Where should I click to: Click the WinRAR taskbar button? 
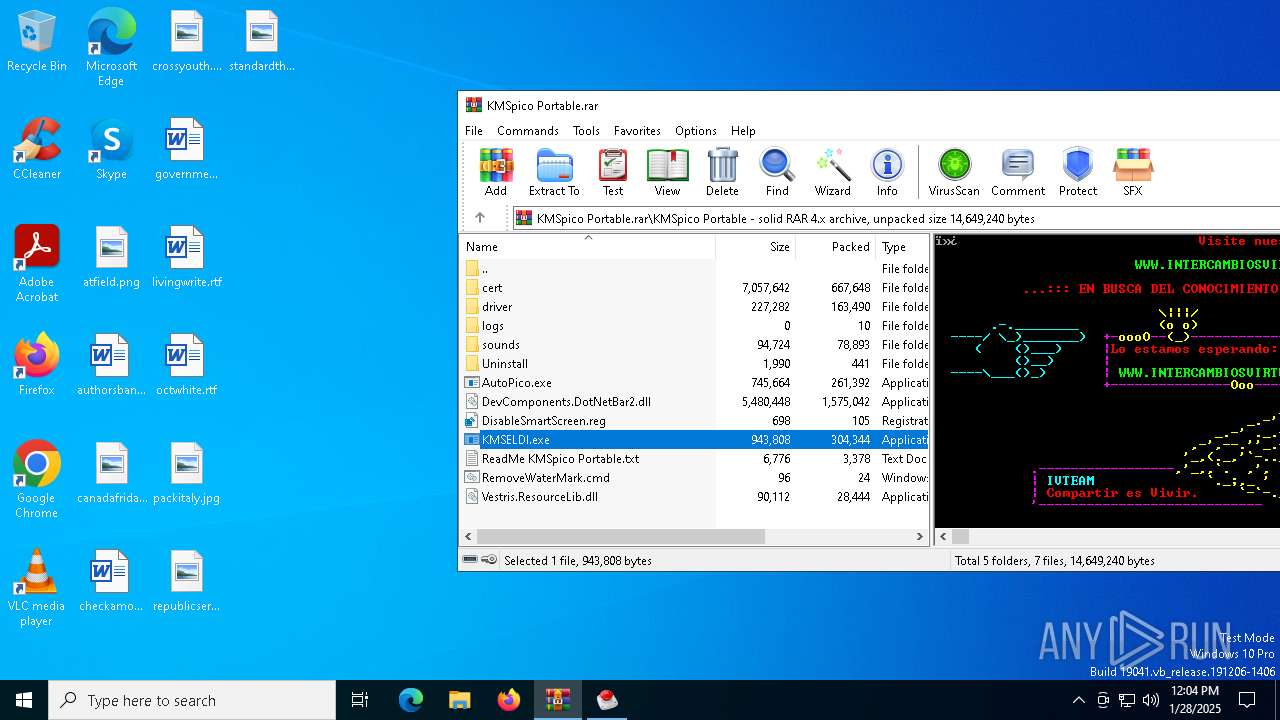[x=557, y=700]
